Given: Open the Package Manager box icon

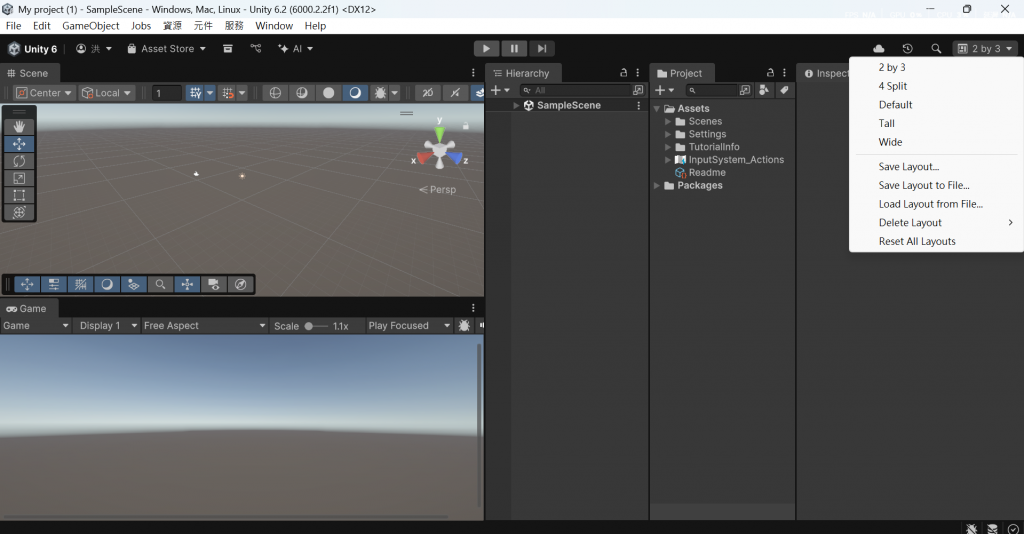Looking at the screenshot, I should [x=227, y=48].
